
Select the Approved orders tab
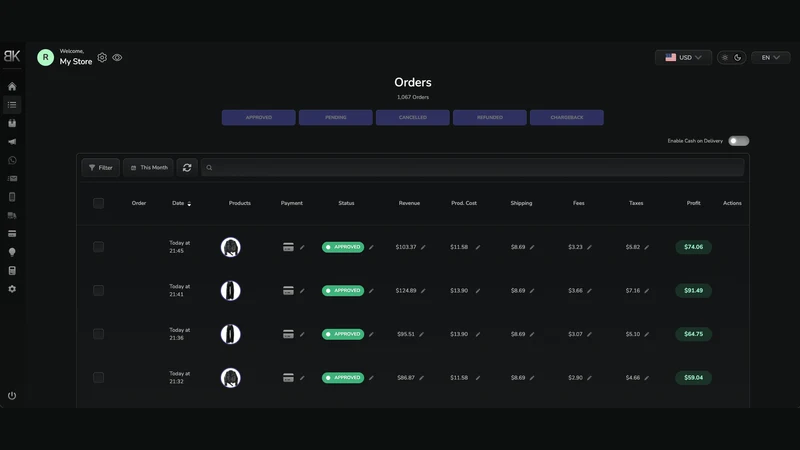click(259, 117)
